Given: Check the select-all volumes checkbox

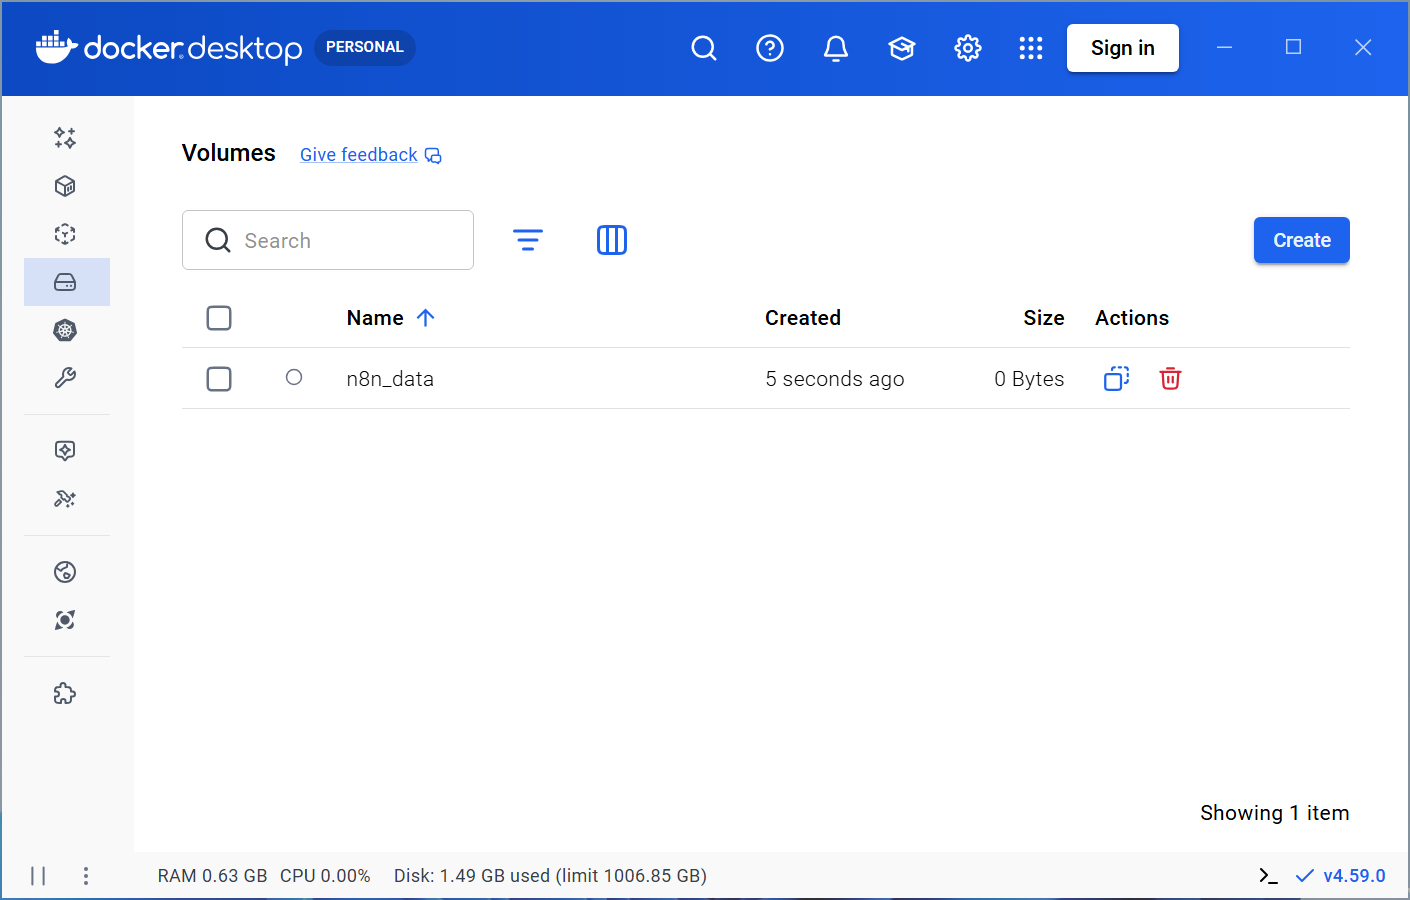Looking at the screenshot, I should pyautogui.click(x=219, y=317).
